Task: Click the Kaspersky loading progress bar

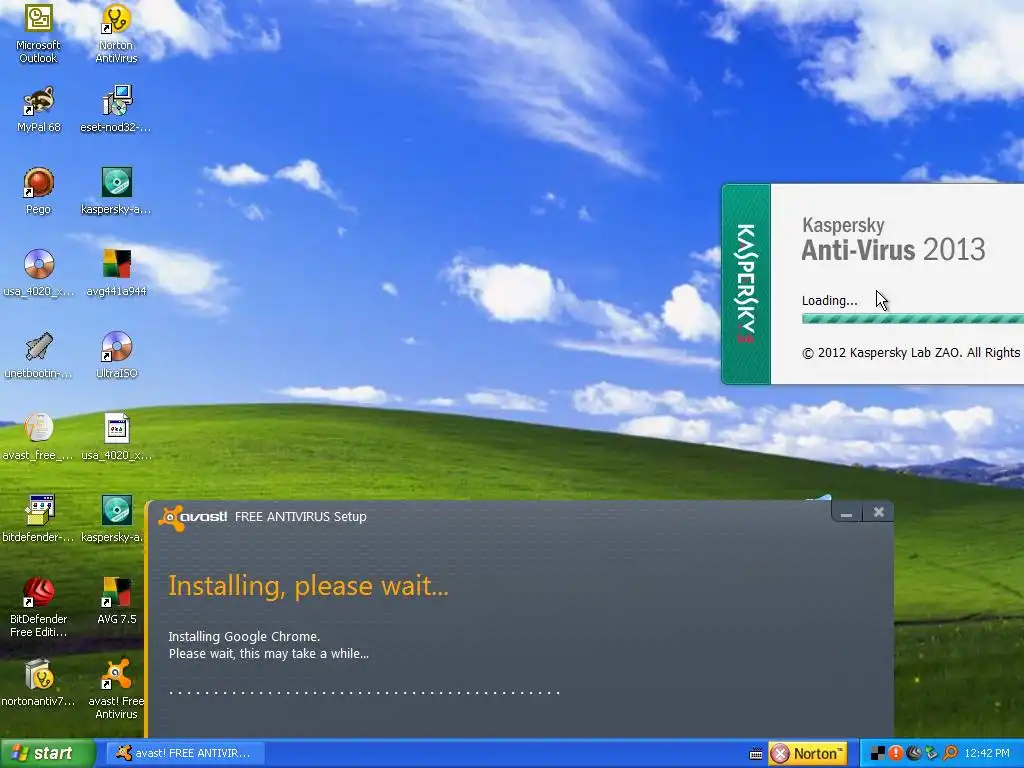Action: click(x=912, y=319)
